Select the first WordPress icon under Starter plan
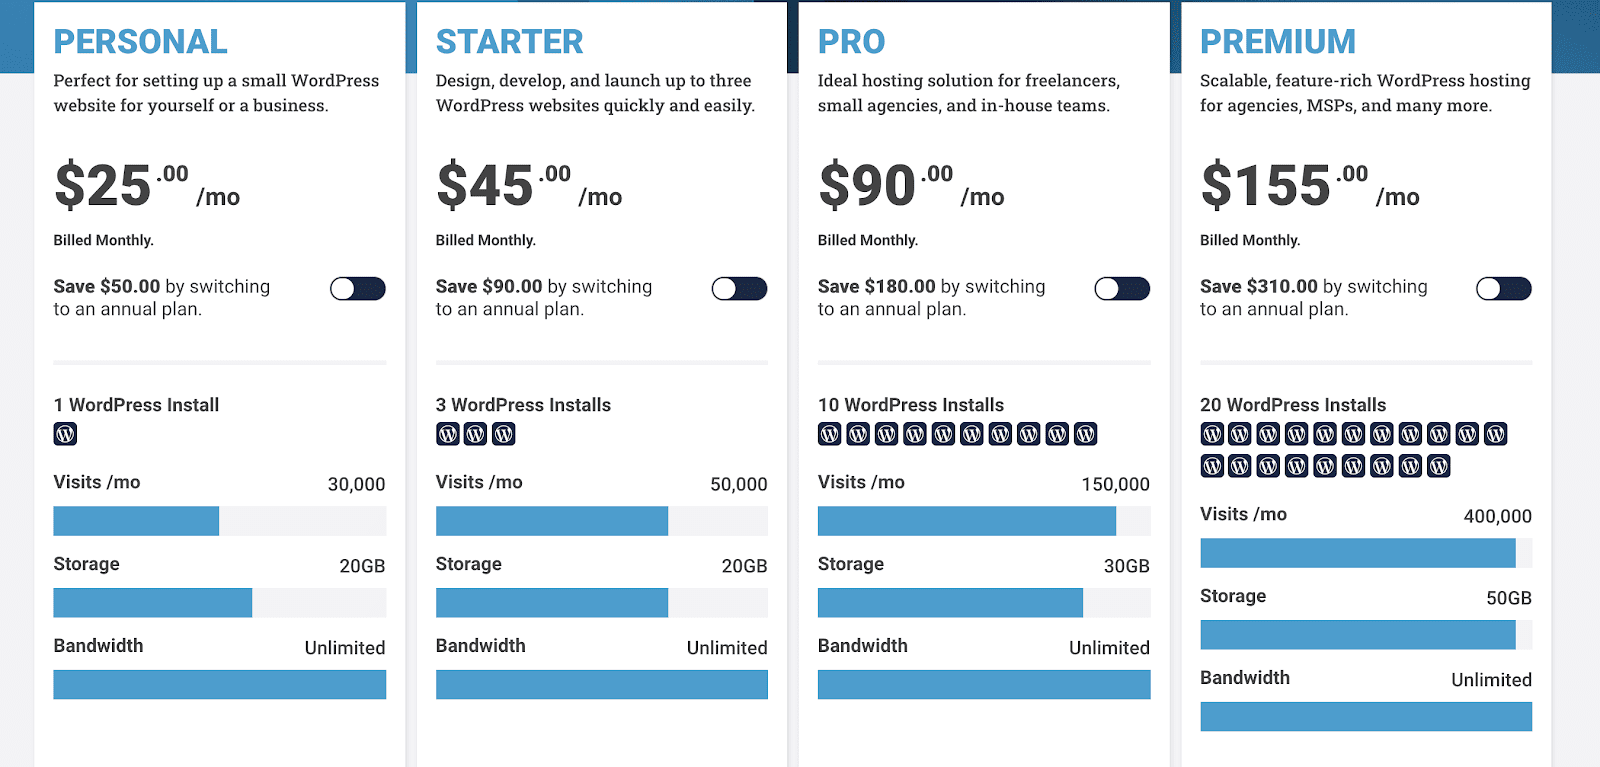Image resolution: width=1600 pixels, height=767 pixels. [x=447, y=433]
